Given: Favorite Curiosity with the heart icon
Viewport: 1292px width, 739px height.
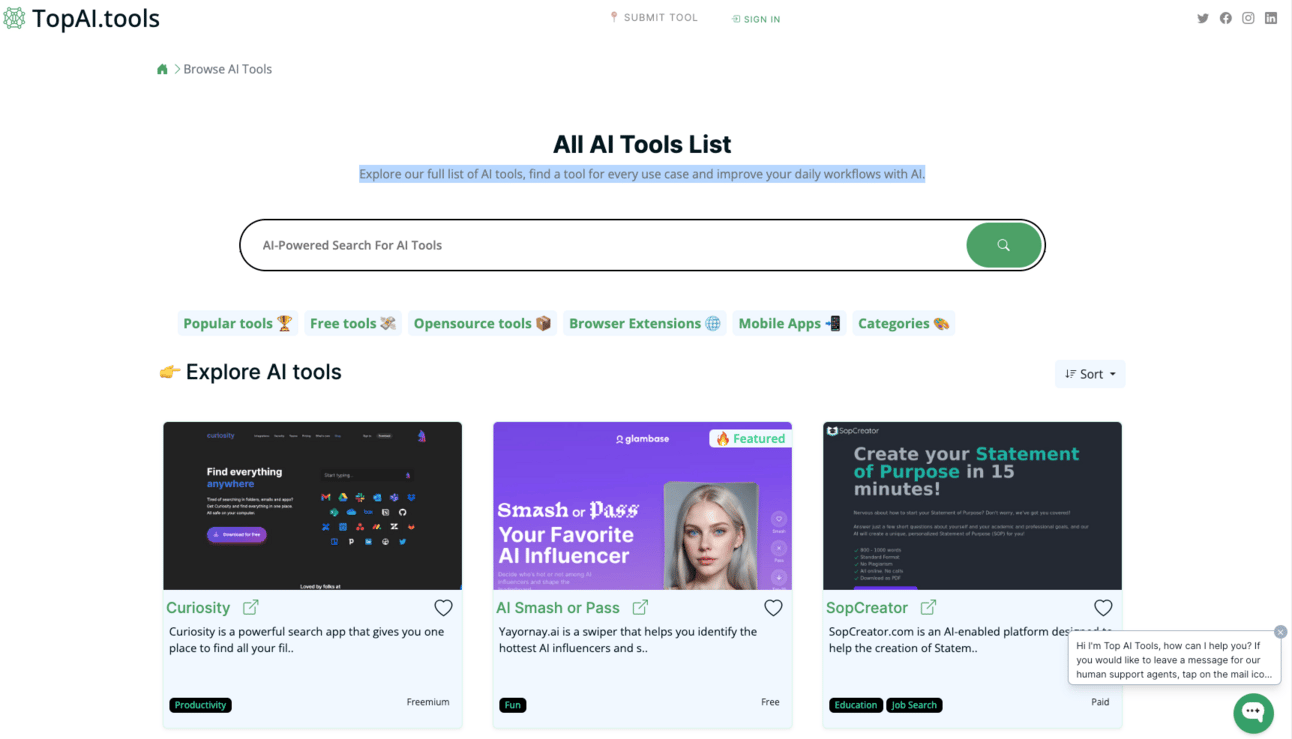Looking at the screenshot, I should coord(443,607).
